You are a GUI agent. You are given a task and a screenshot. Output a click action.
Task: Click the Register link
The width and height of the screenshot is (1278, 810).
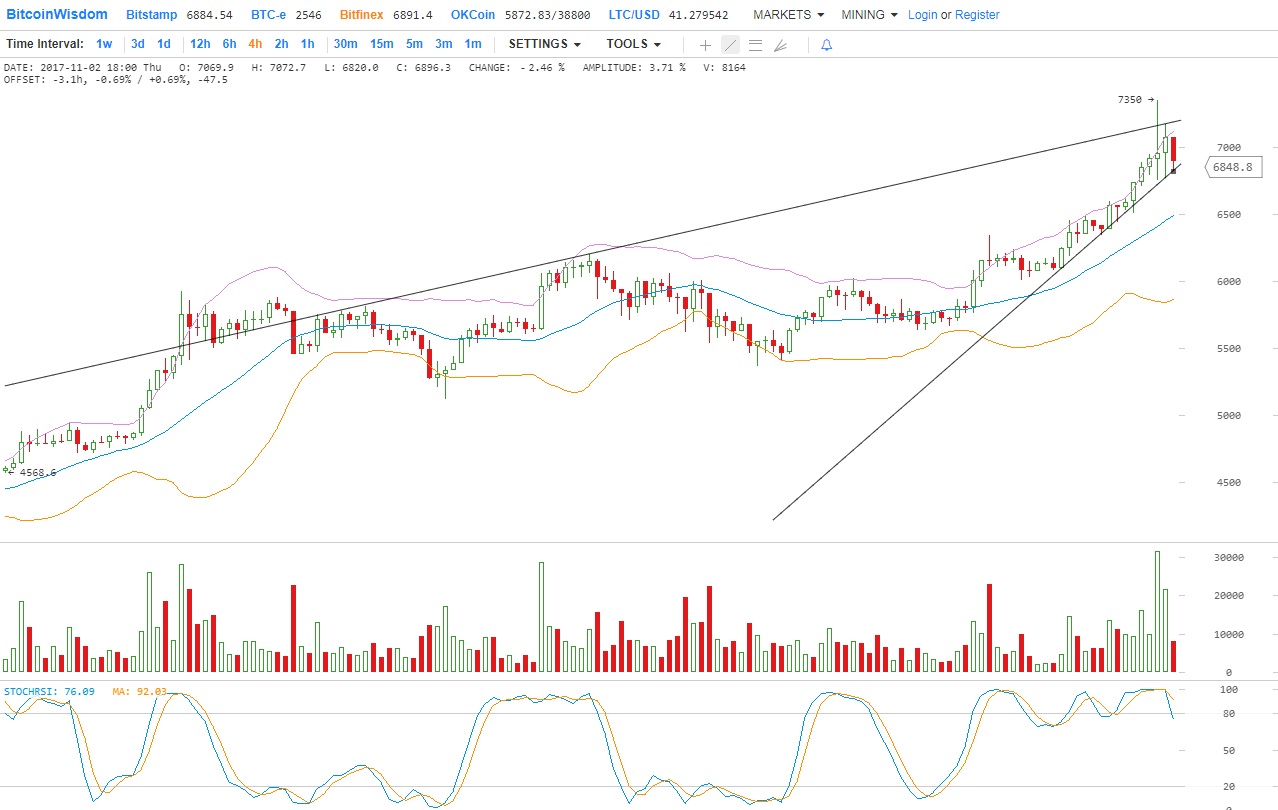[977, 15]
